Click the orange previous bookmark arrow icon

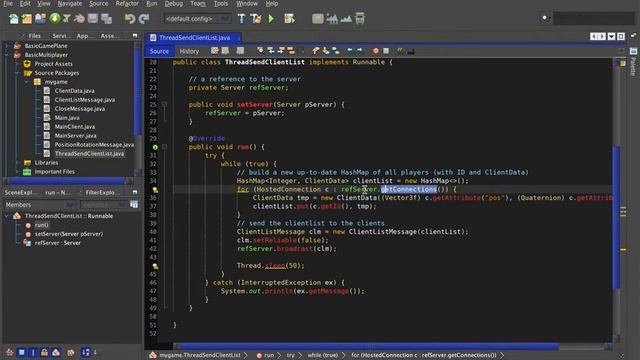pos(316,51)
